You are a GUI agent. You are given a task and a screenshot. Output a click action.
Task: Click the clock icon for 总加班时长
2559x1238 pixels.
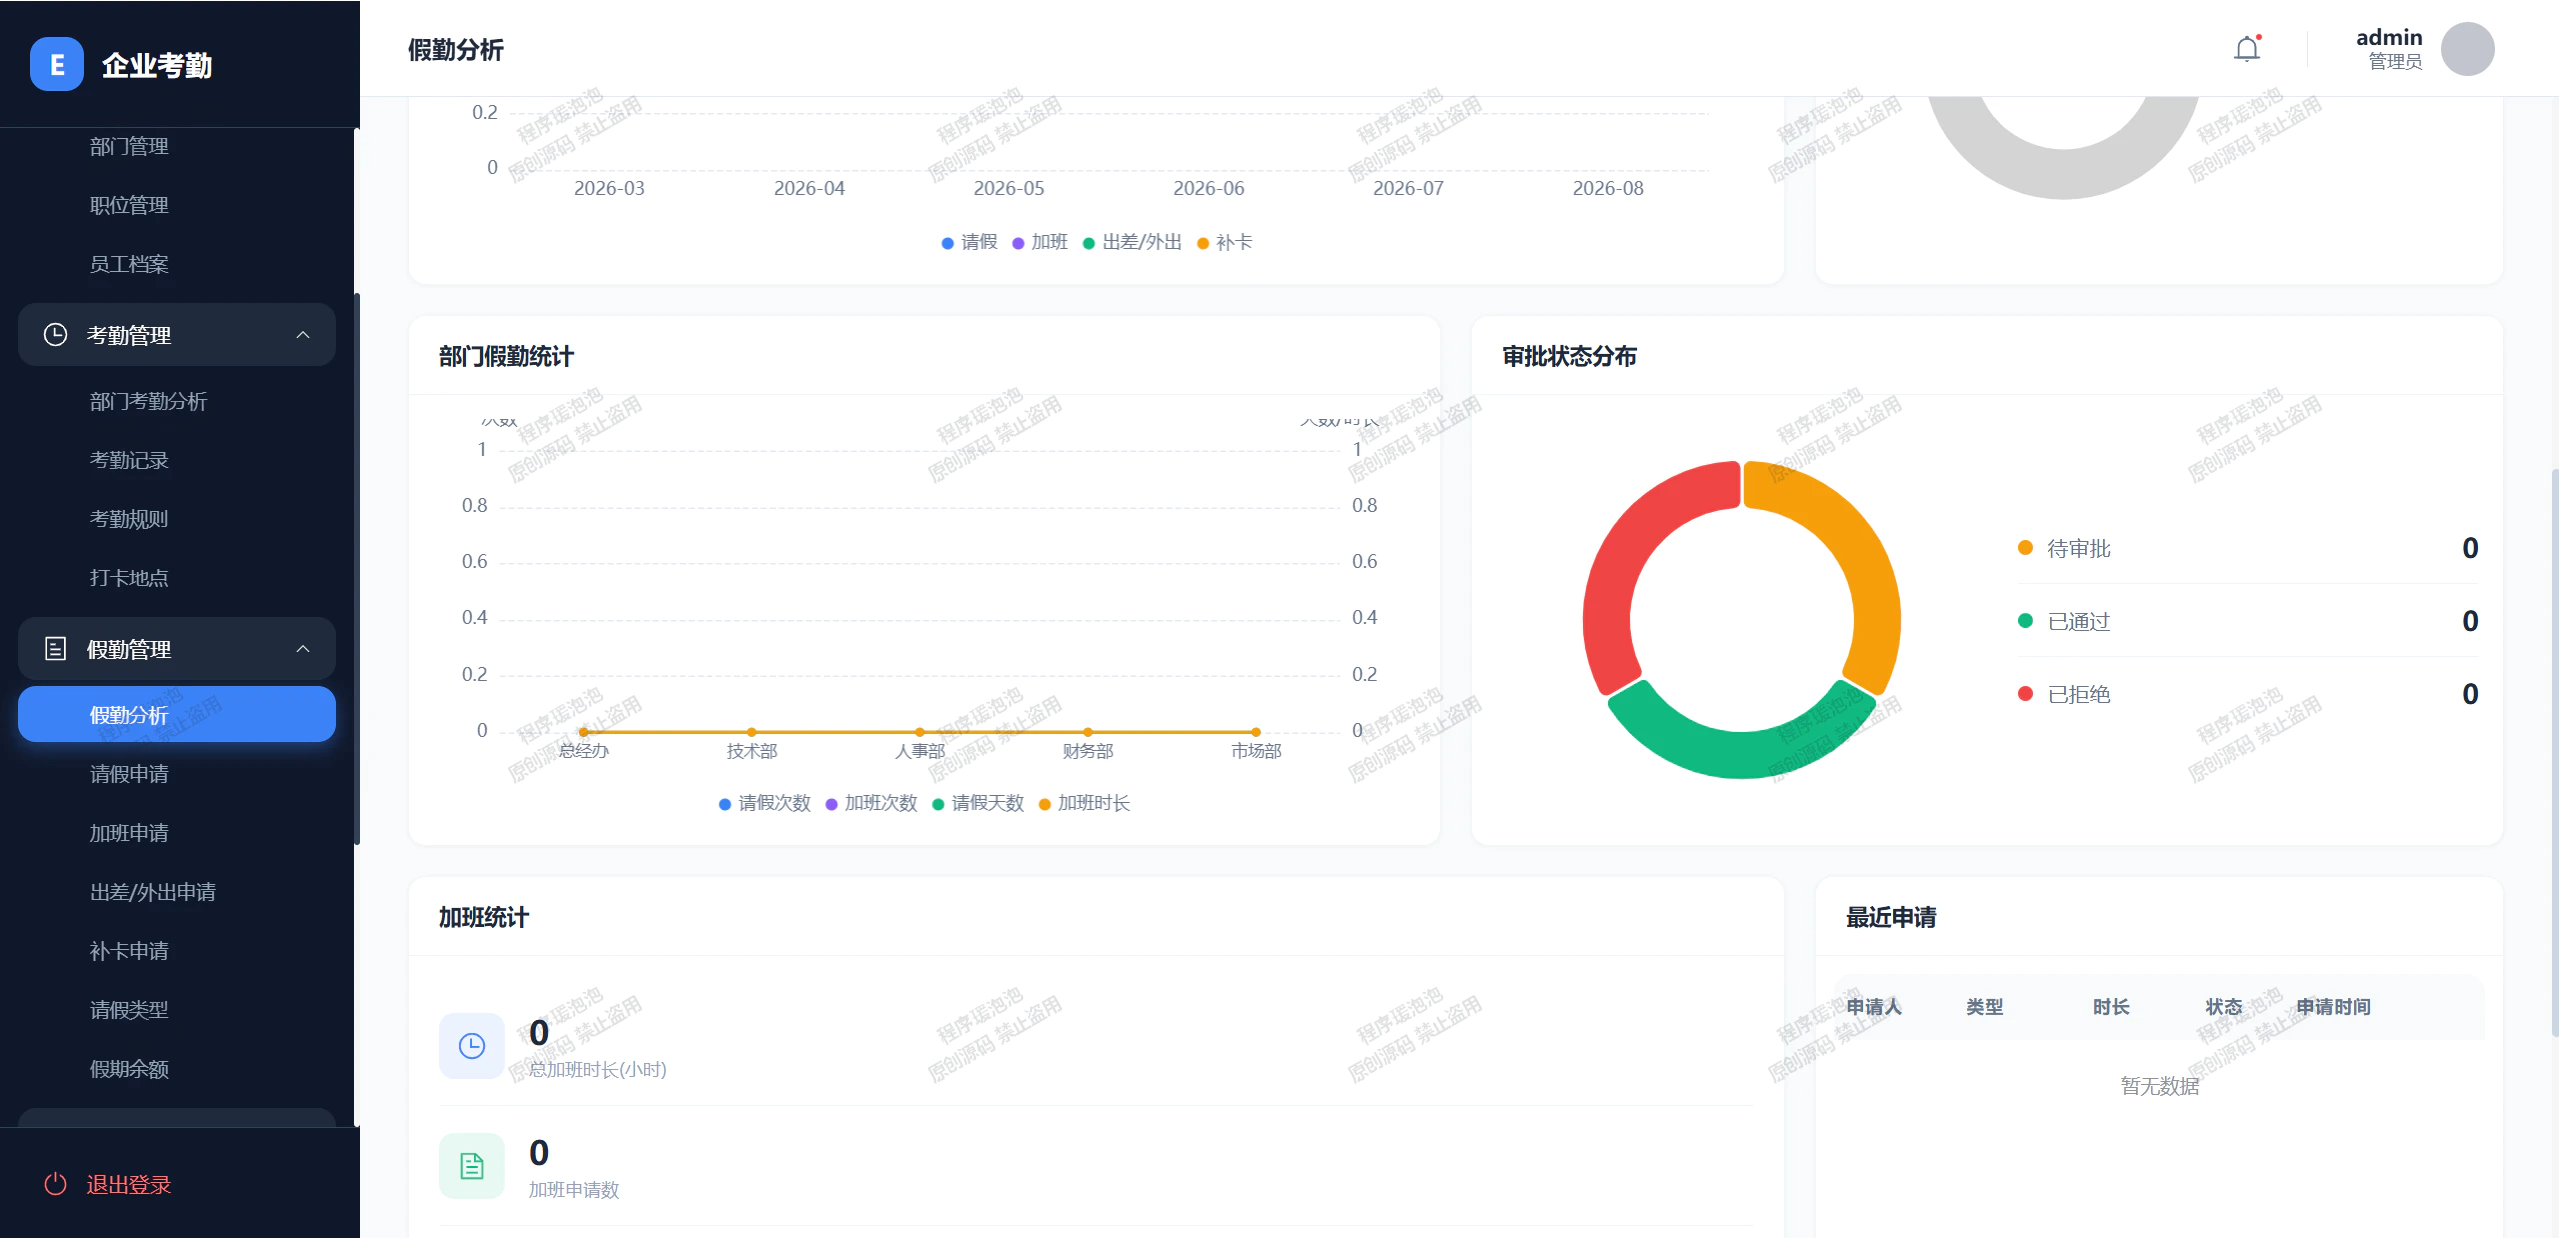tap(472, 1046)
